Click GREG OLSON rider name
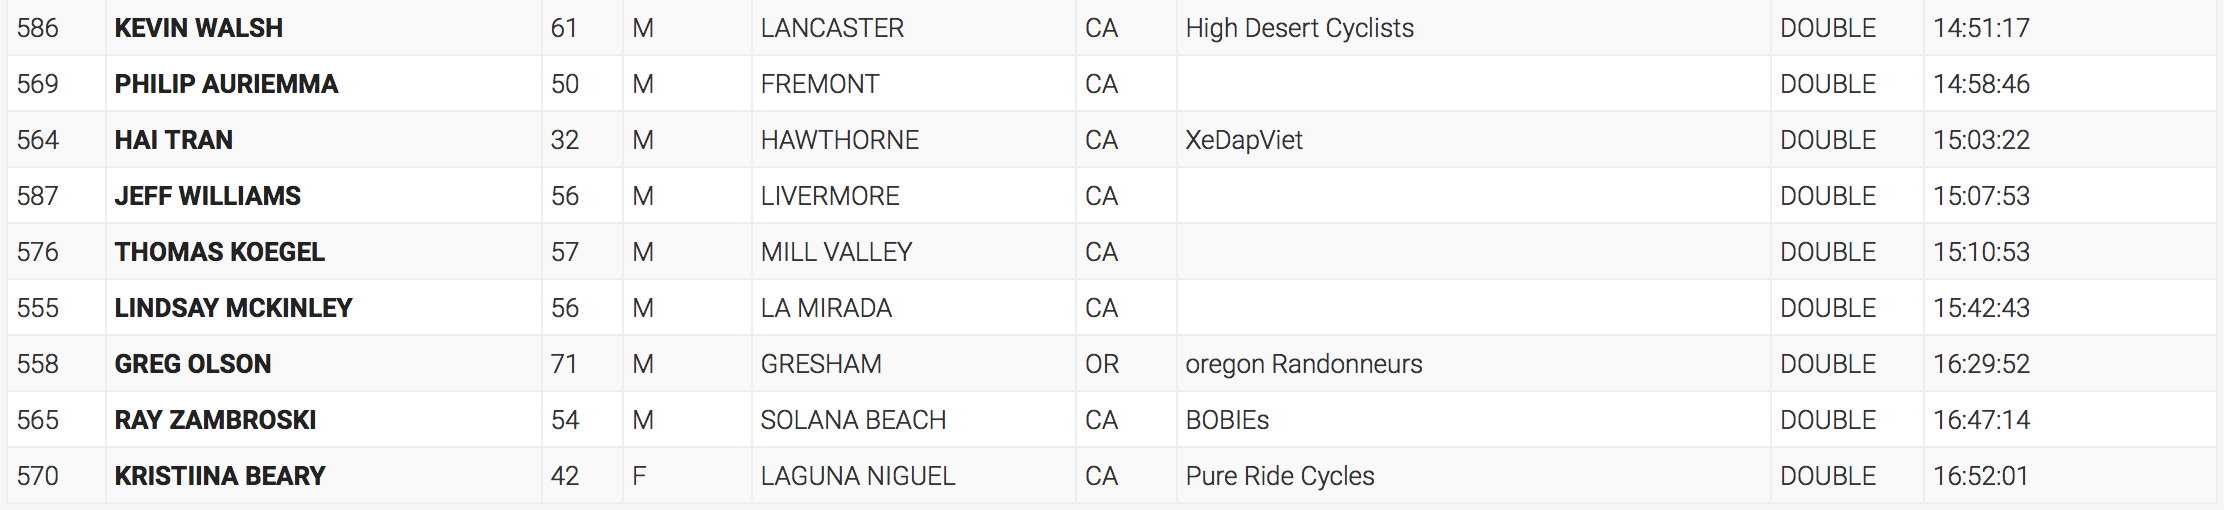This screenshot has height=510, width=2224. point(192,364)
